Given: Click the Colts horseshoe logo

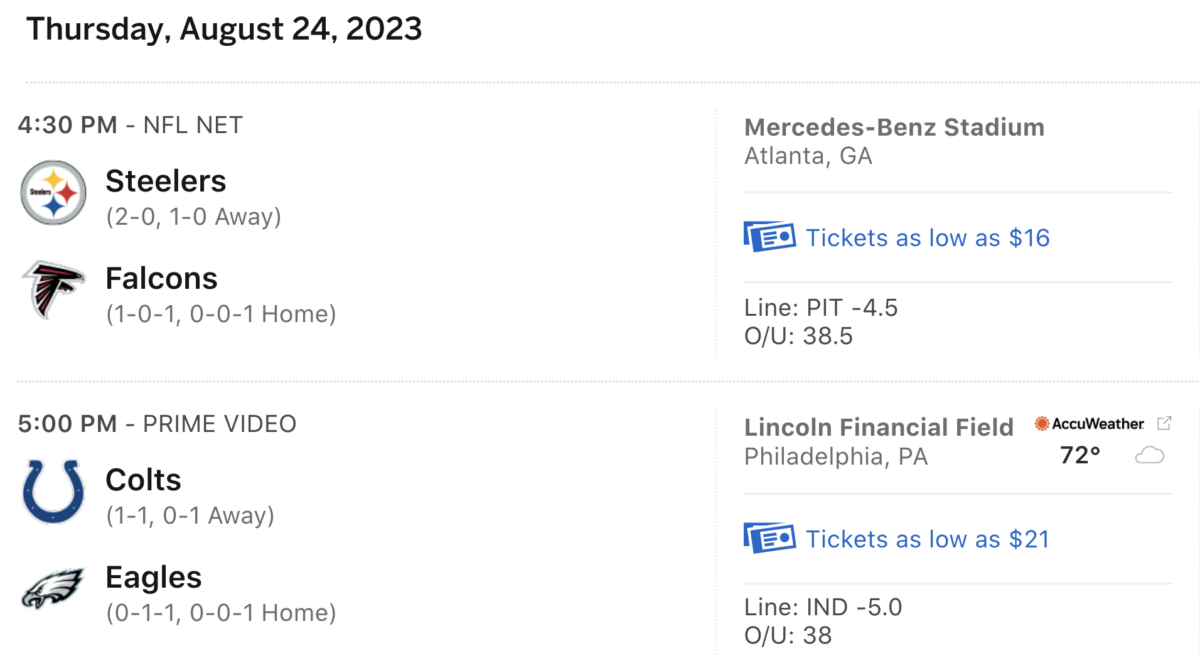Looking at the screenshot, I should (53, 492).
